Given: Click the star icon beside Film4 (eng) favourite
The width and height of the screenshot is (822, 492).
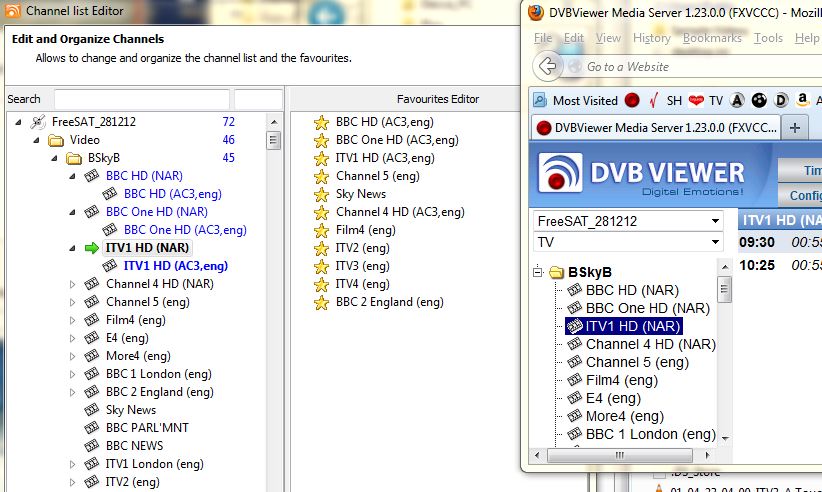Looking at the screenshot, I should 321,231.
